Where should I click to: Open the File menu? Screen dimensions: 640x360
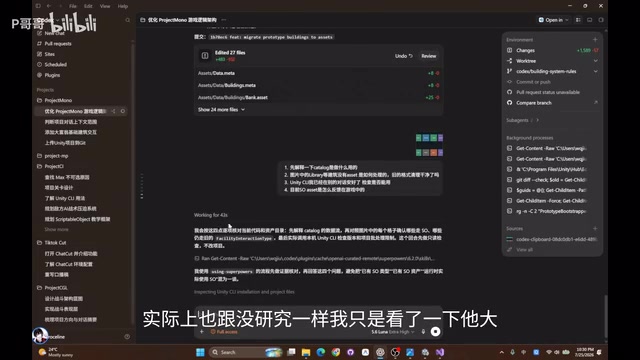pos(73,6)
